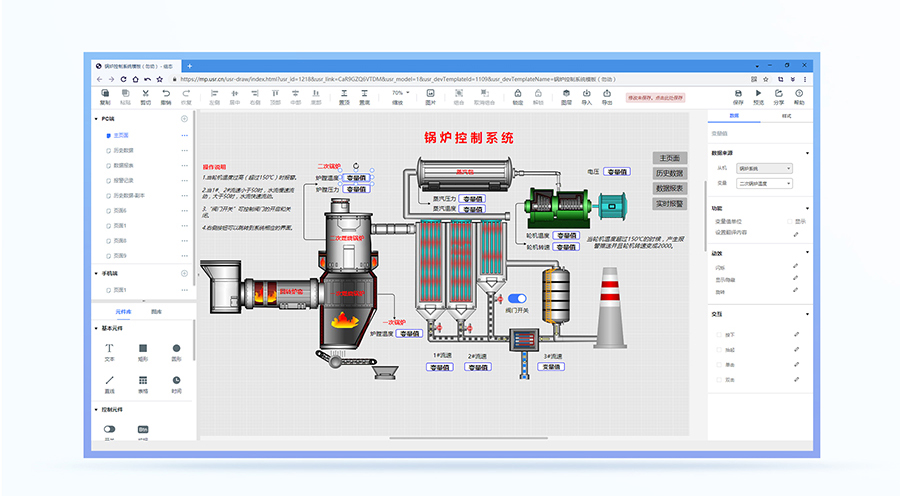Click the 保存 (save) icon

point(738,97)
